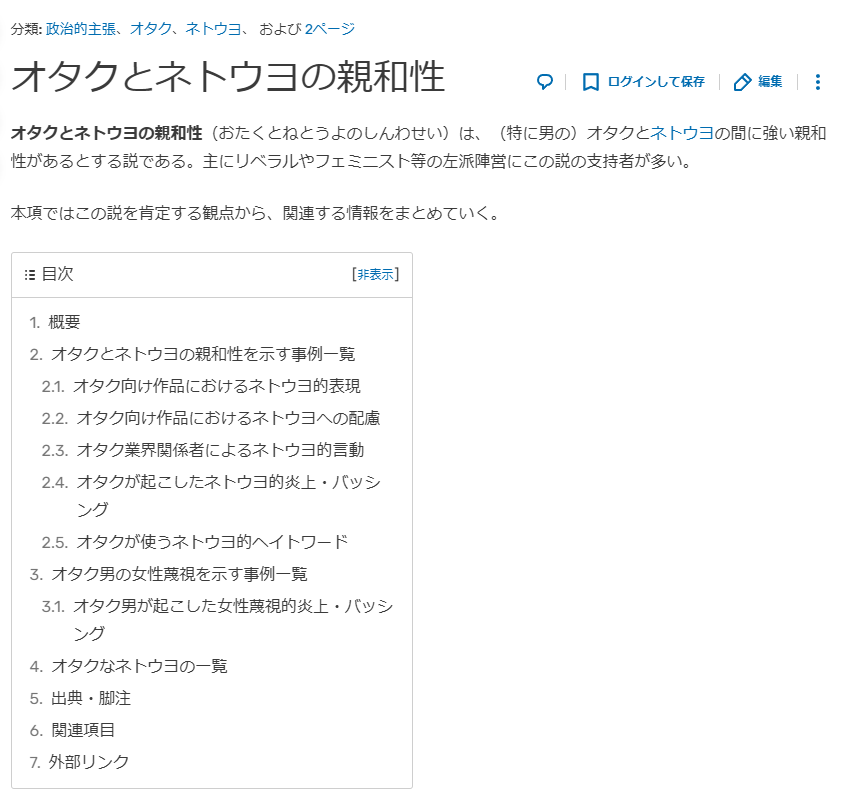Image resolution: width=842 pixels, height=792 pixels.
Task: Click the comment speech bubble icon
Action: click(x=545, y=82)
